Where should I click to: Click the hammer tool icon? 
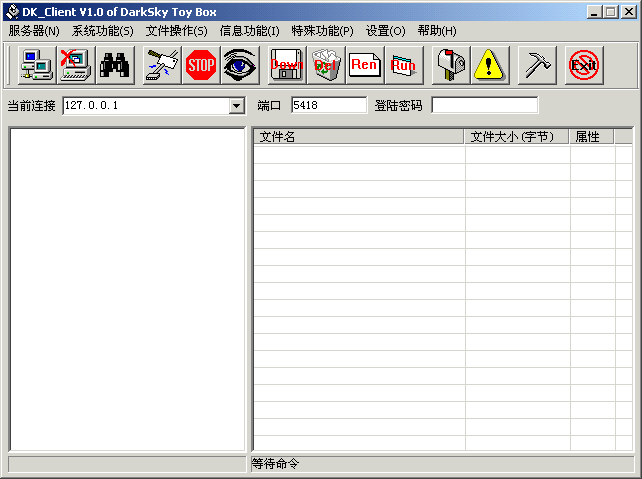537,66
